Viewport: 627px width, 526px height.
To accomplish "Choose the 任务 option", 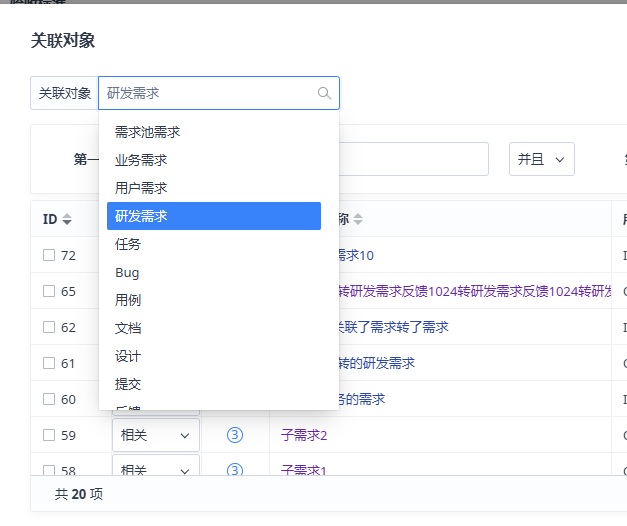I will pos(128,244).
